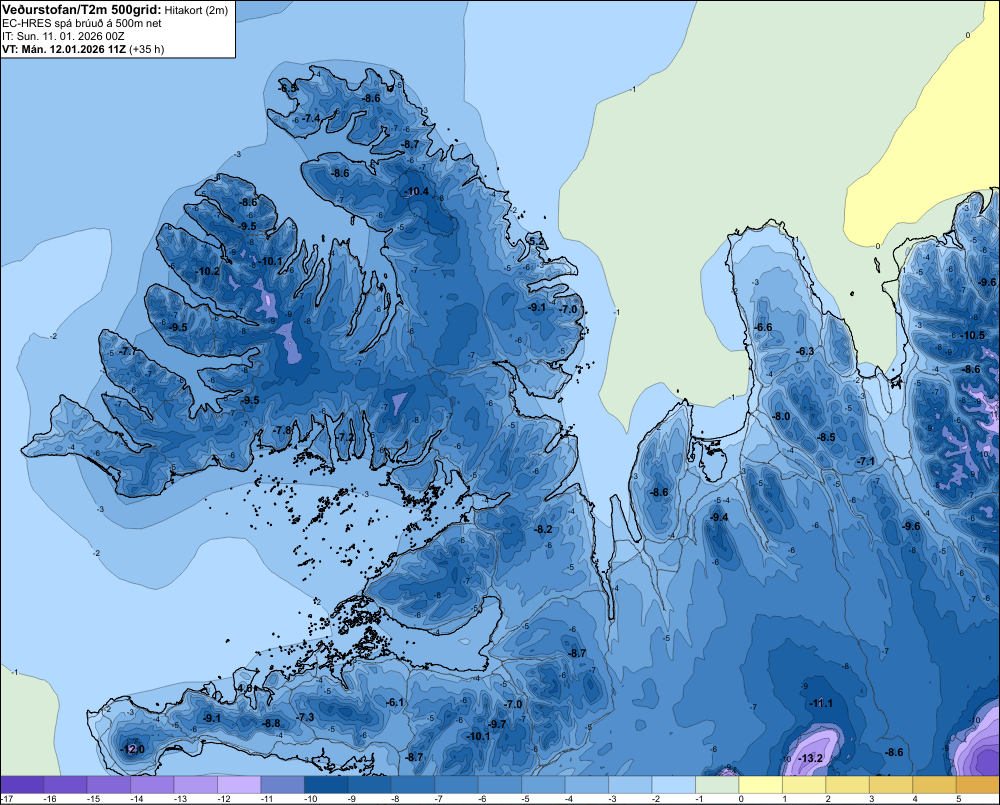Click the "-17" legend tick label
1000x805 pixels.
[8, 799]
